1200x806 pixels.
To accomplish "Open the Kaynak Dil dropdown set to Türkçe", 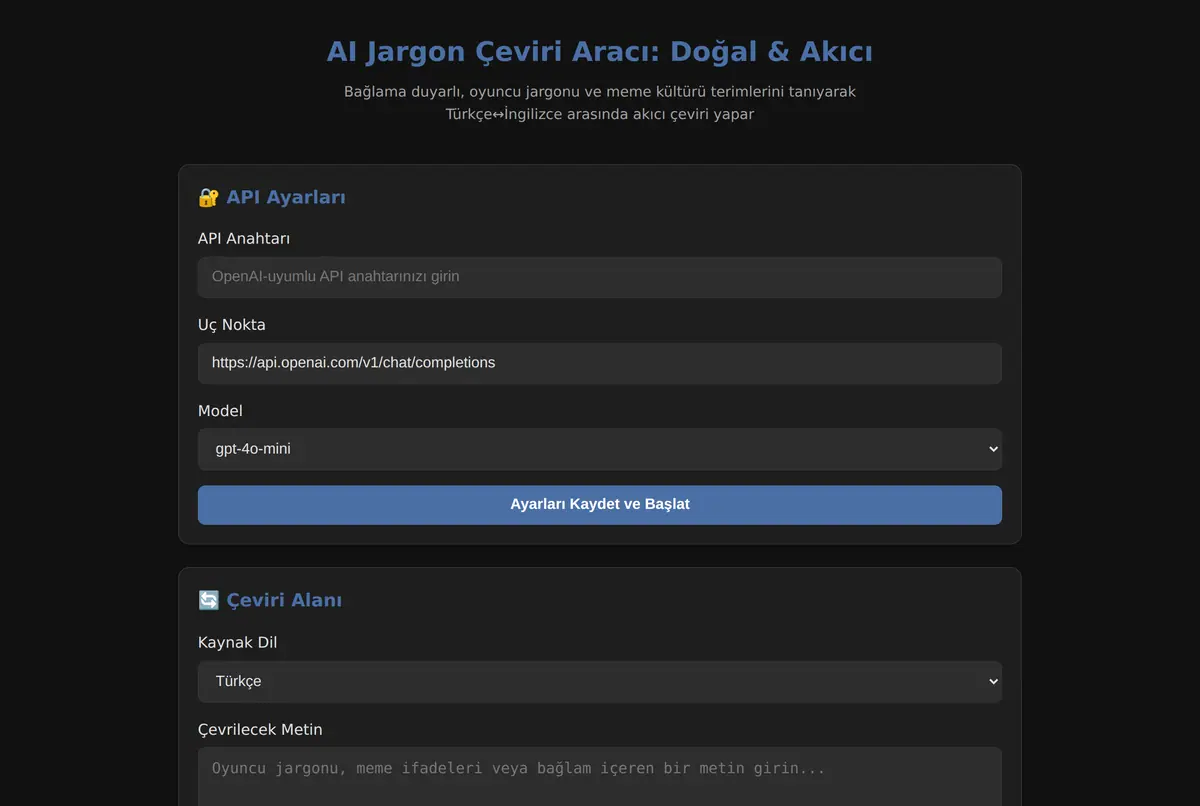I will click(x=600, y=681).
